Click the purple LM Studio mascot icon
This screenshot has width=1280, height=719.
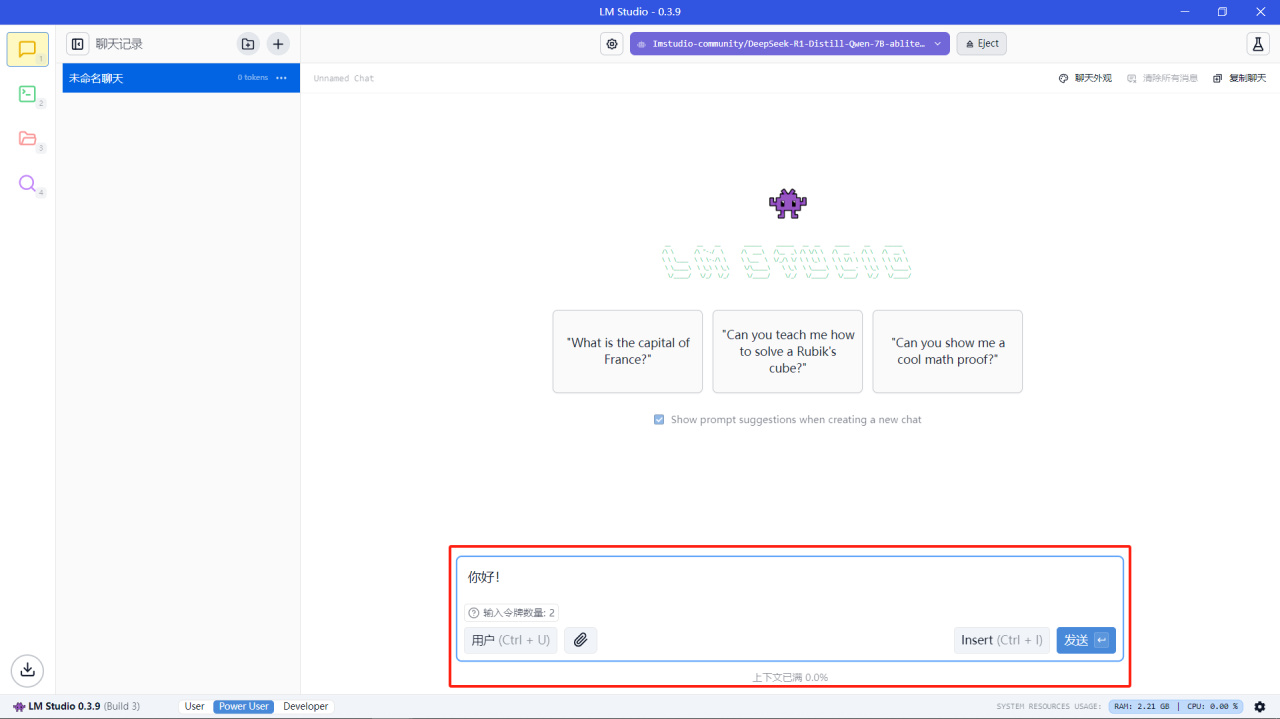pos(788,204)
